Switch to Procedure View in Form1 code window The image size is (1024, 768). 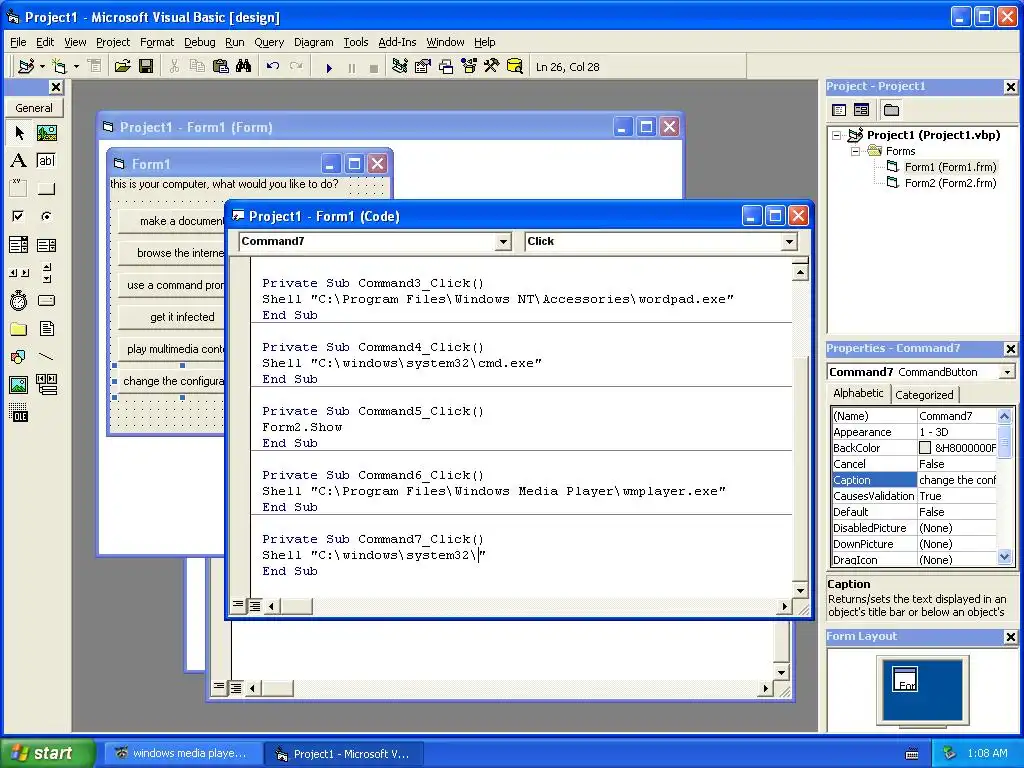pos(238,605)
